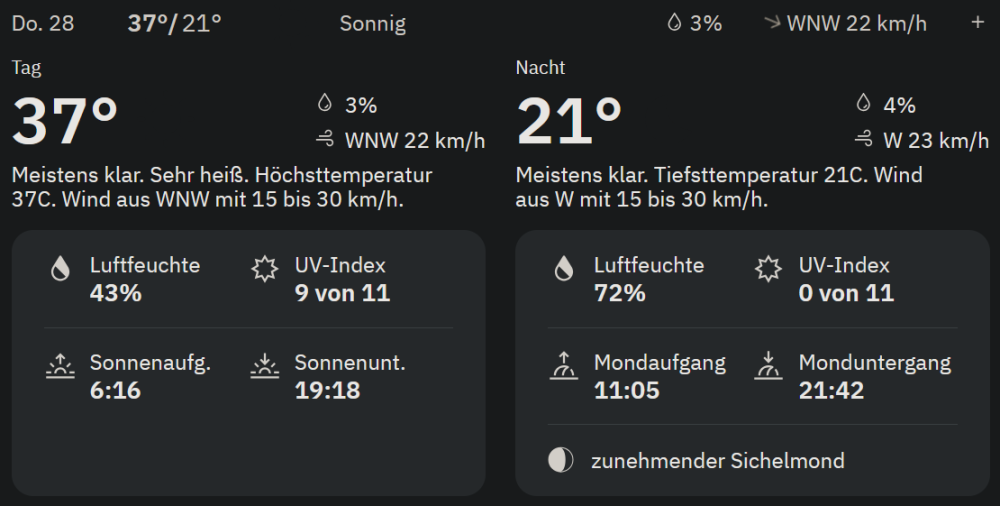Click the UV-Index icon in night panel

click(x=768, y=269)
